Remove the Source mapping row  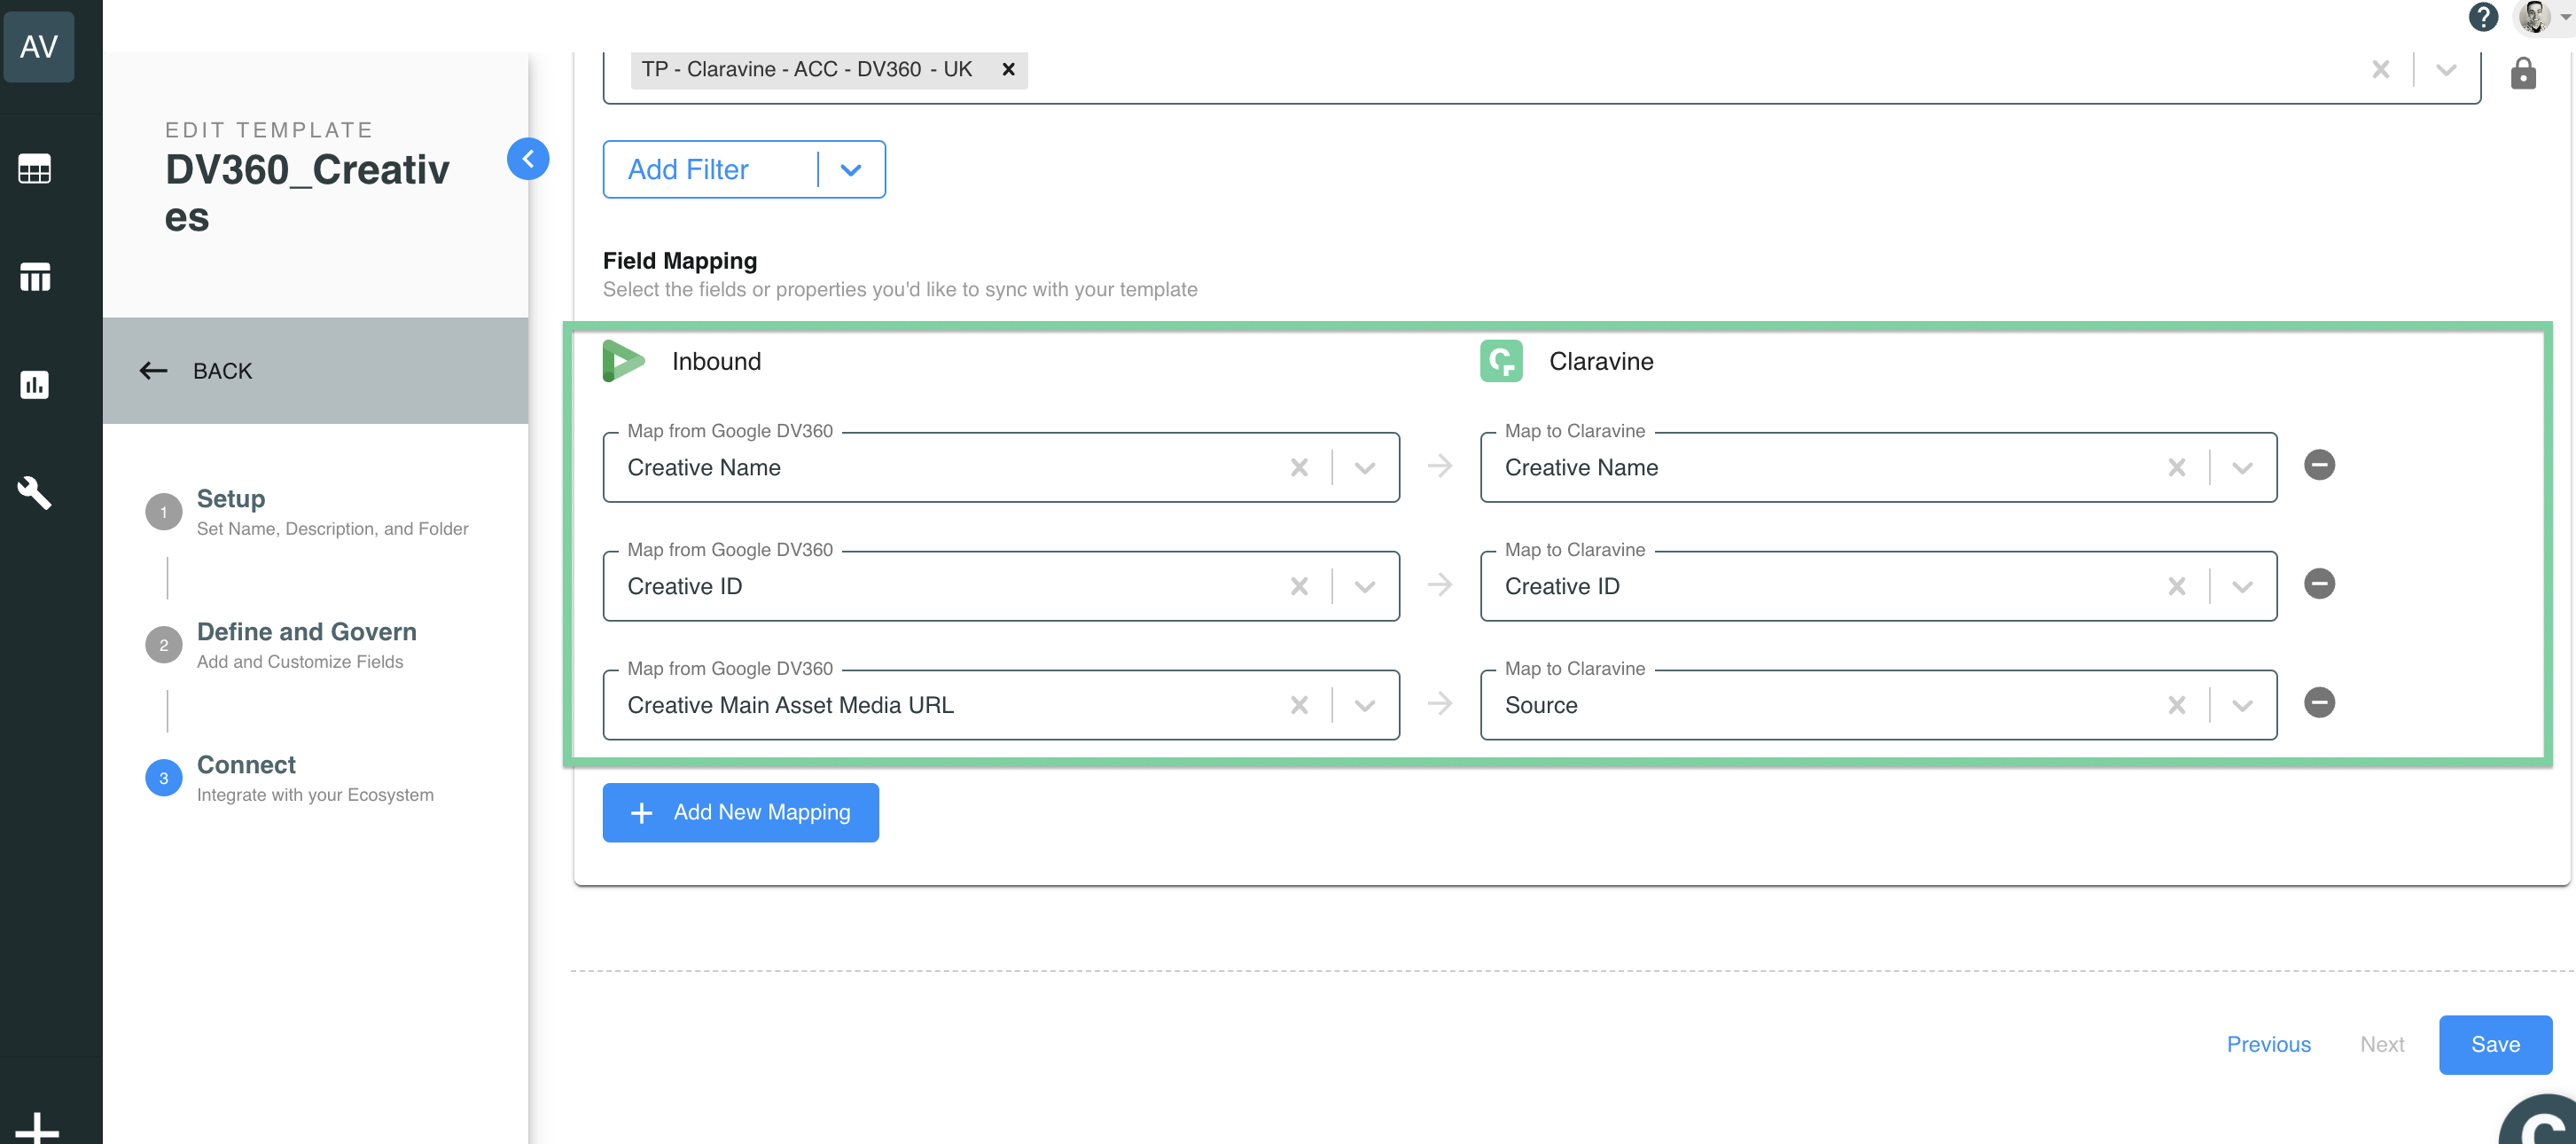click(x=2320, y=703)
